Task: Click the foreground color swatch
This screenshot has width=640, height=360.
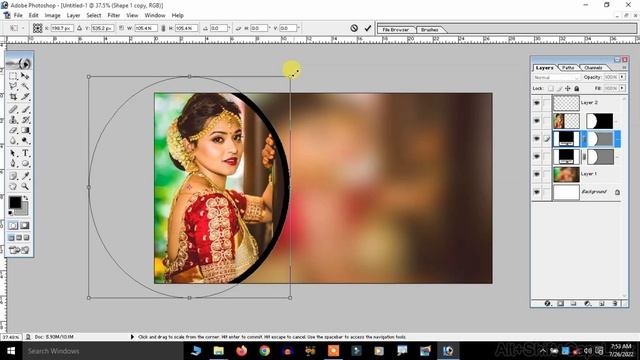Action: (x=15, y=202)
